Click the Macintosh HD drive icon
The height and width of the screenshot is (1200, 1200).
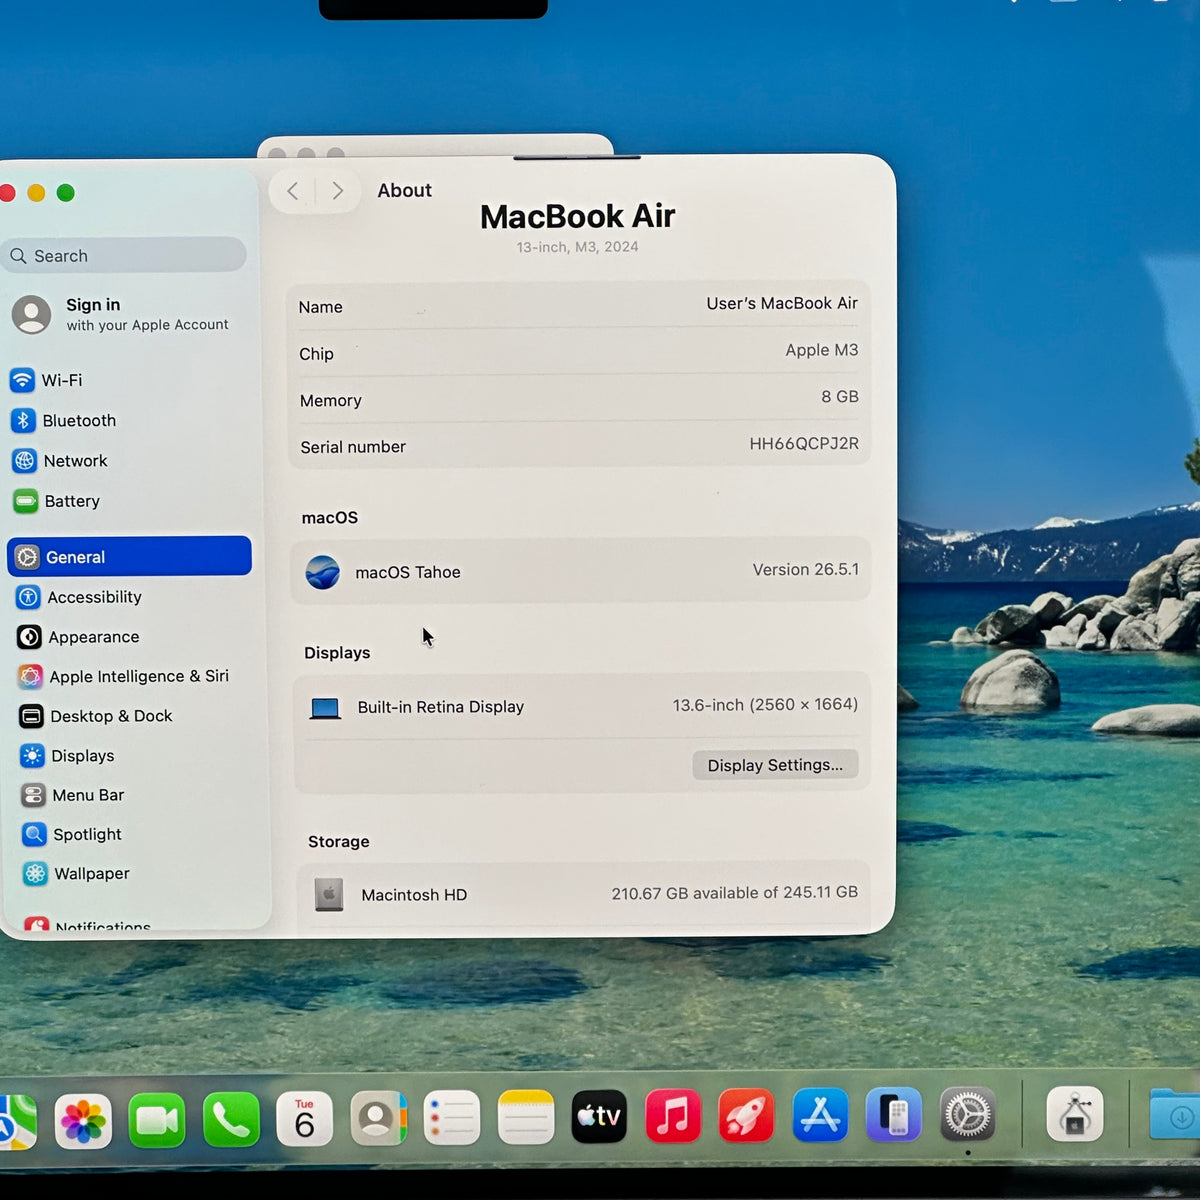tap(329, 894)
